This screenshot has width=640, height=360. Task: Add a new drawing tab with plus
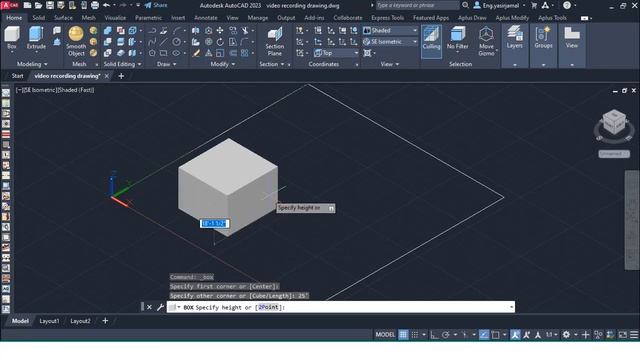121,76
